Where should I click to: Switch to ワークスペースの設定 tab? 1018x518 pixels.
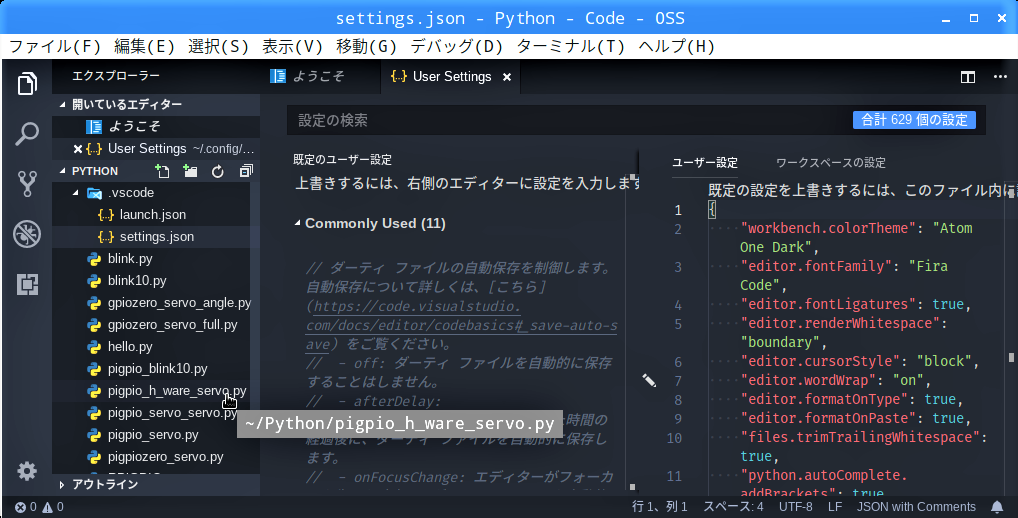[x=830, y=162]
